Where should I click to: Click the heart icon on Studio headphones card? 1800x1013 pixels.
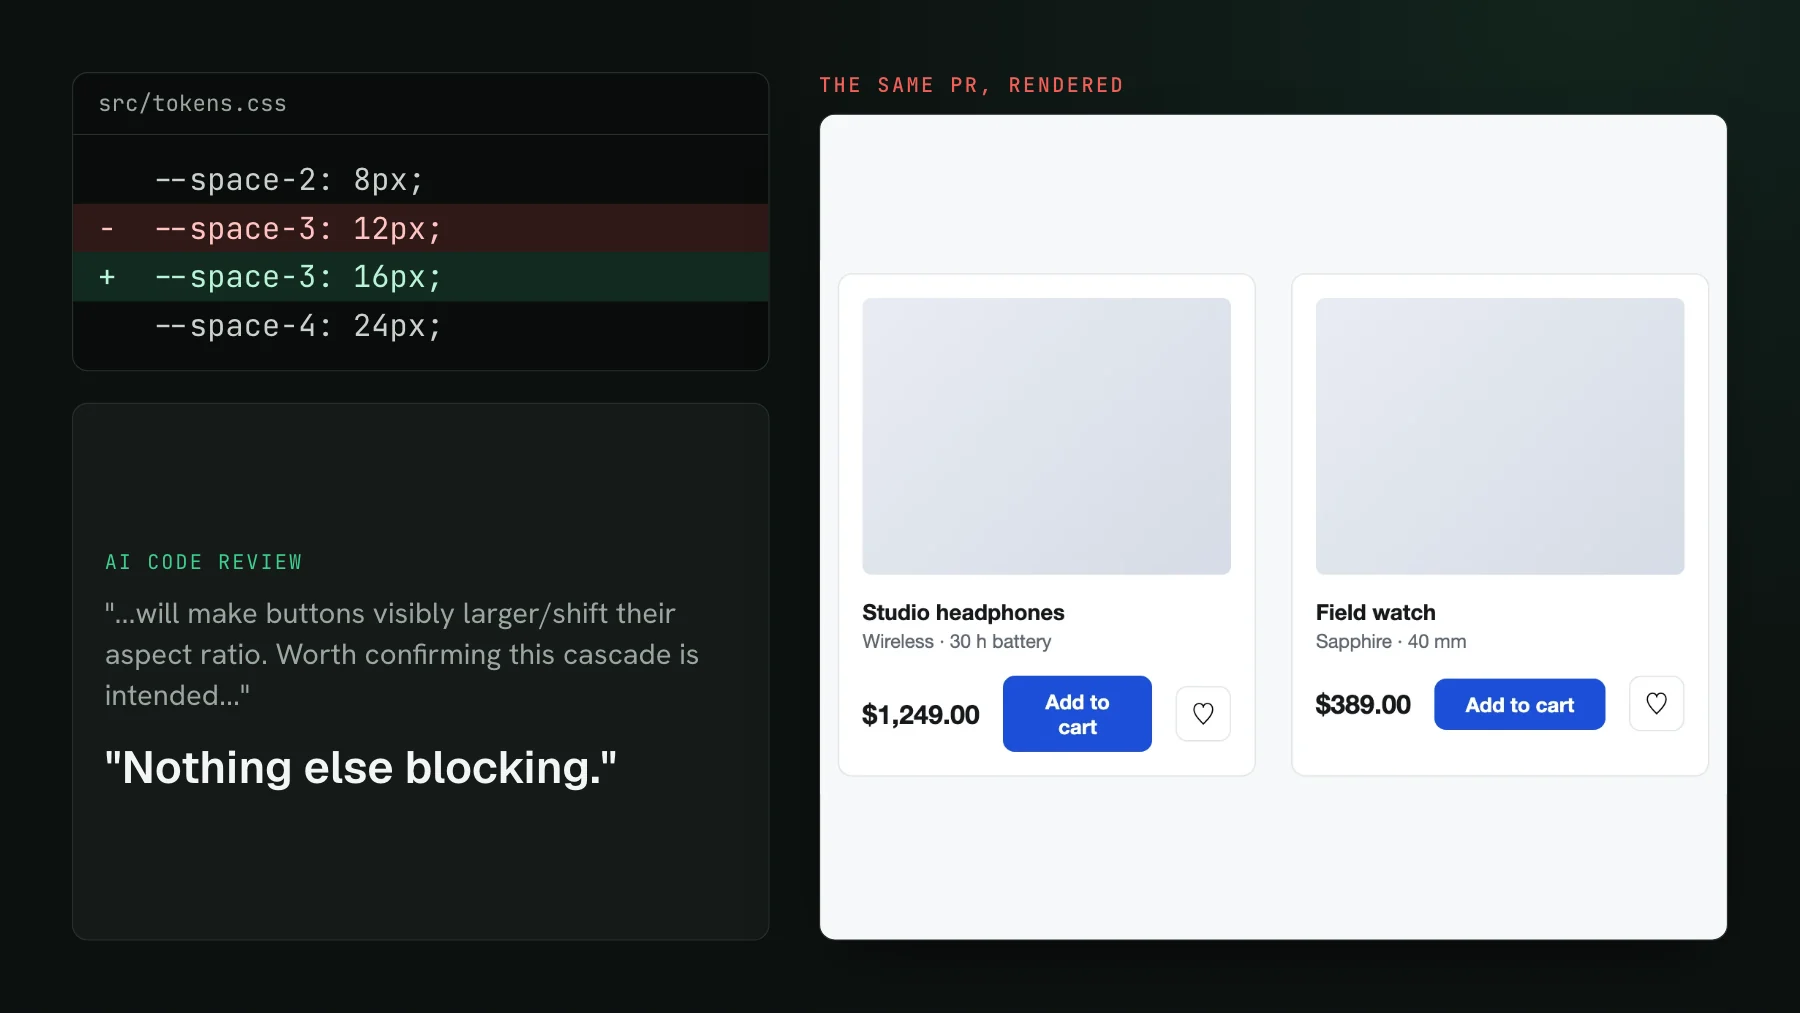coord(1203,714)
